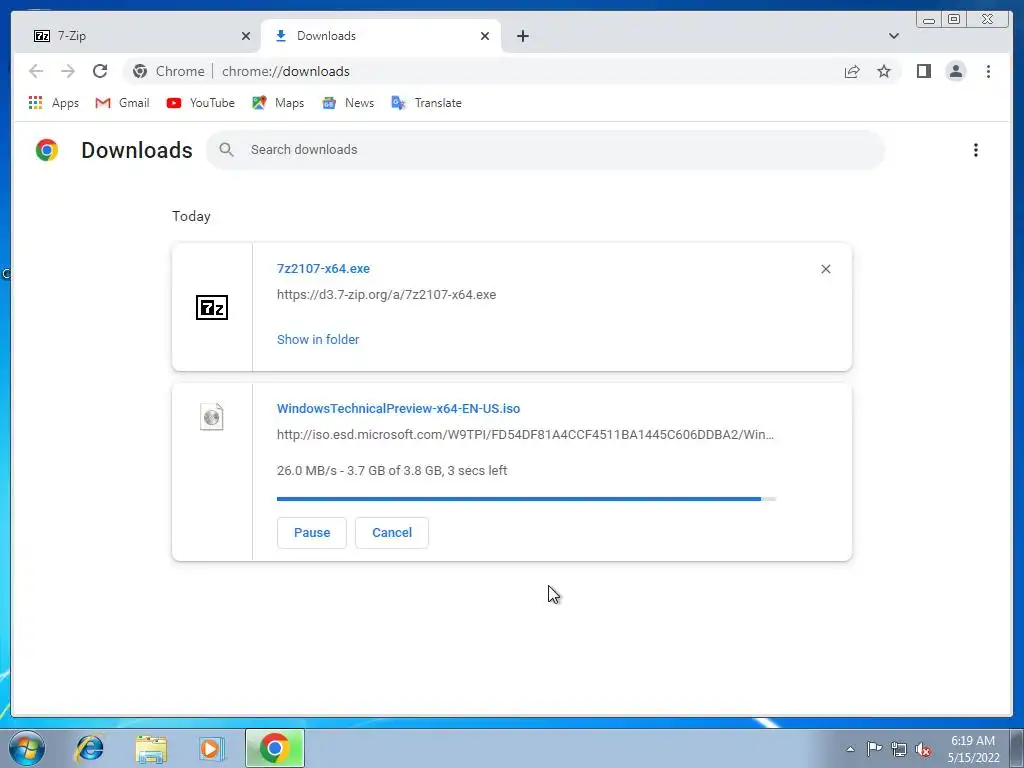Open the taskbar clock and date
1024x768 pixels.
coord(973,749)
